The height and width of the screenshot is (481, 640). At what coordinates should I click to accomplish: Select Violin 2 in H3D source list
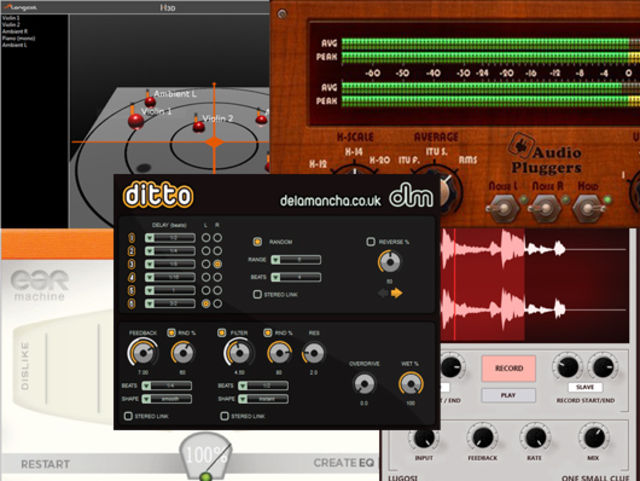point(11,24)
